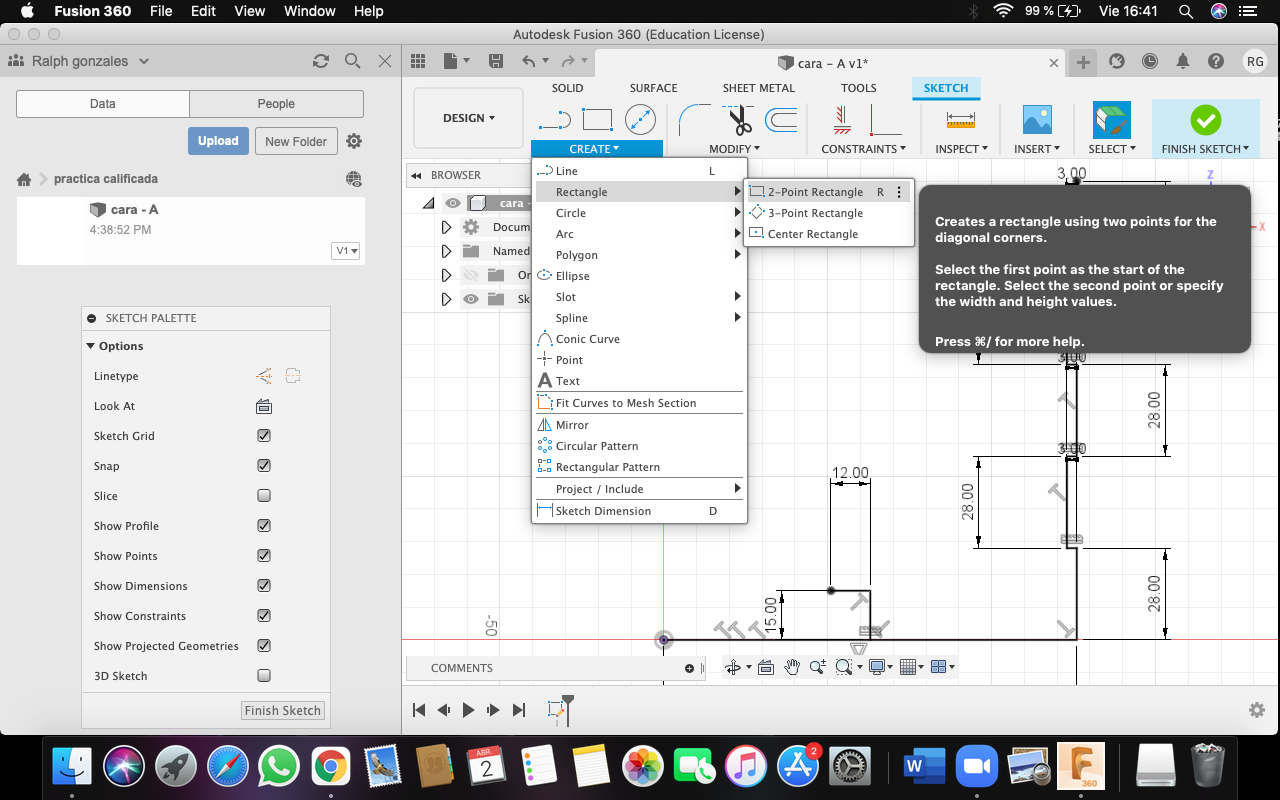The height and width of the screenshot is (800, 1280).
Task: Switch to the People tab
Action: coord(276,104)
